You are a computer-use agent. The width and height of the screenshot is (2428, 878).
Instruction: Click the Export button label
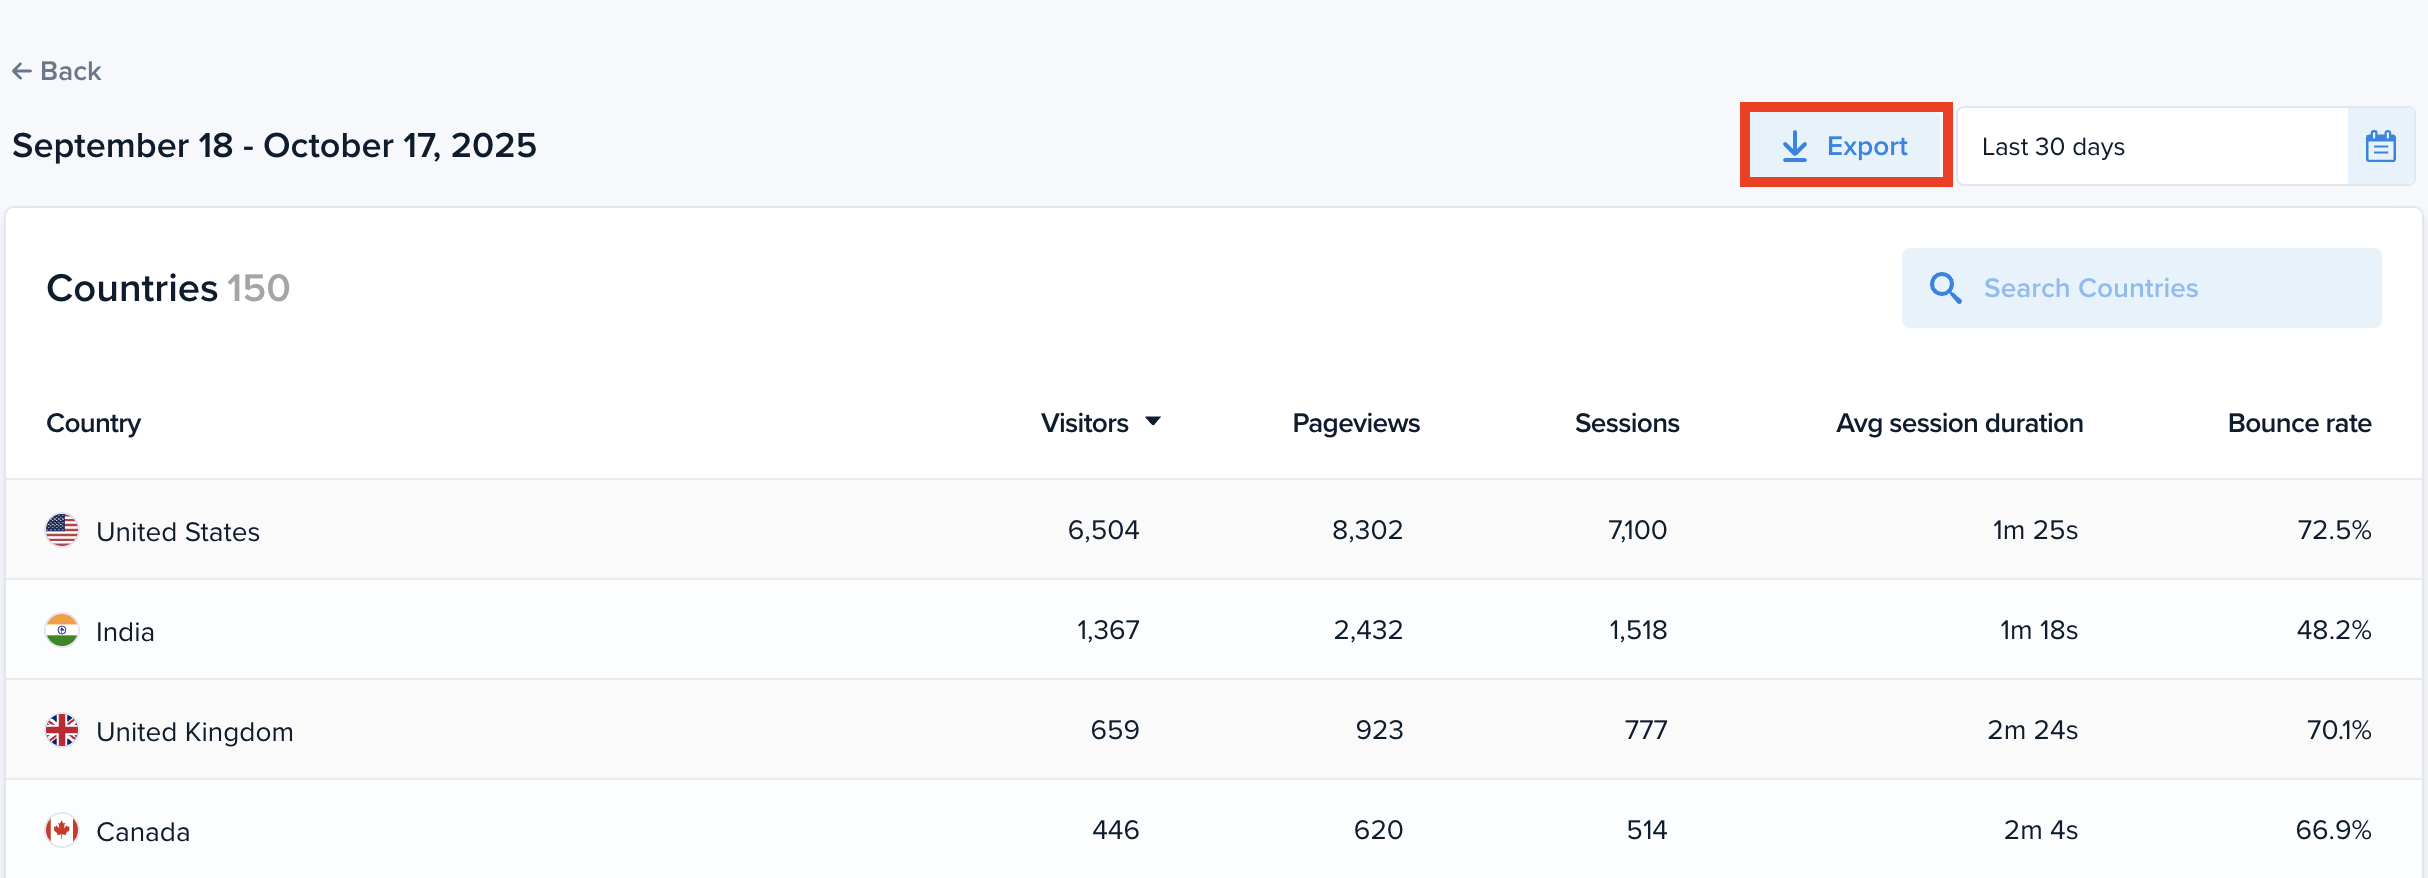pos(1866,147)
